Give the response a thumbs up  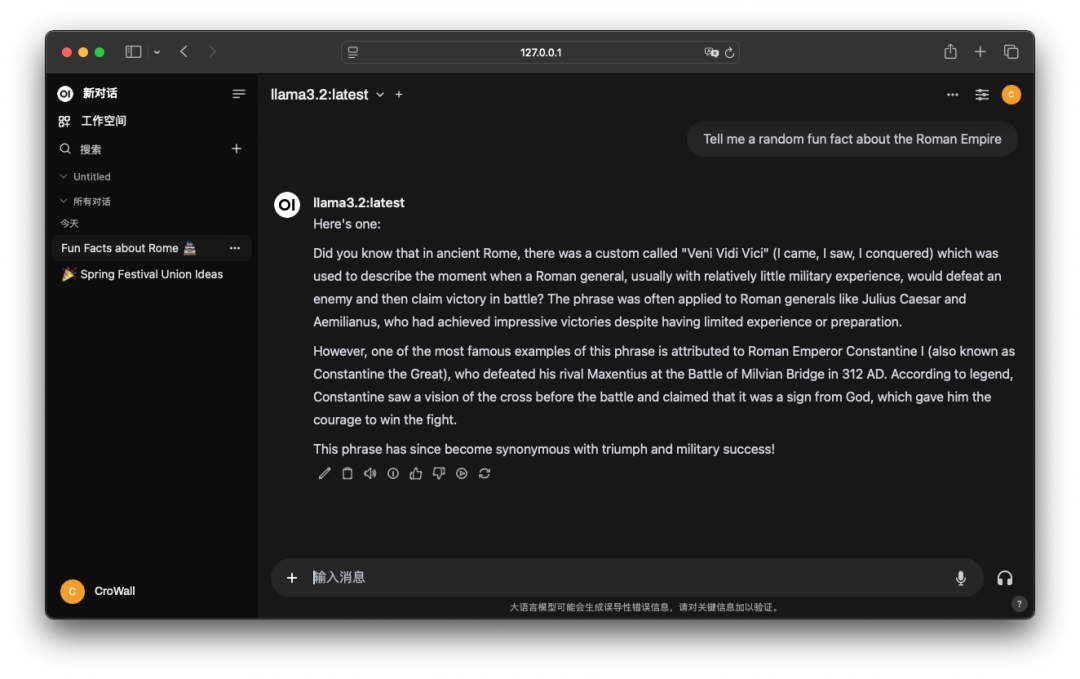point(415,473)
